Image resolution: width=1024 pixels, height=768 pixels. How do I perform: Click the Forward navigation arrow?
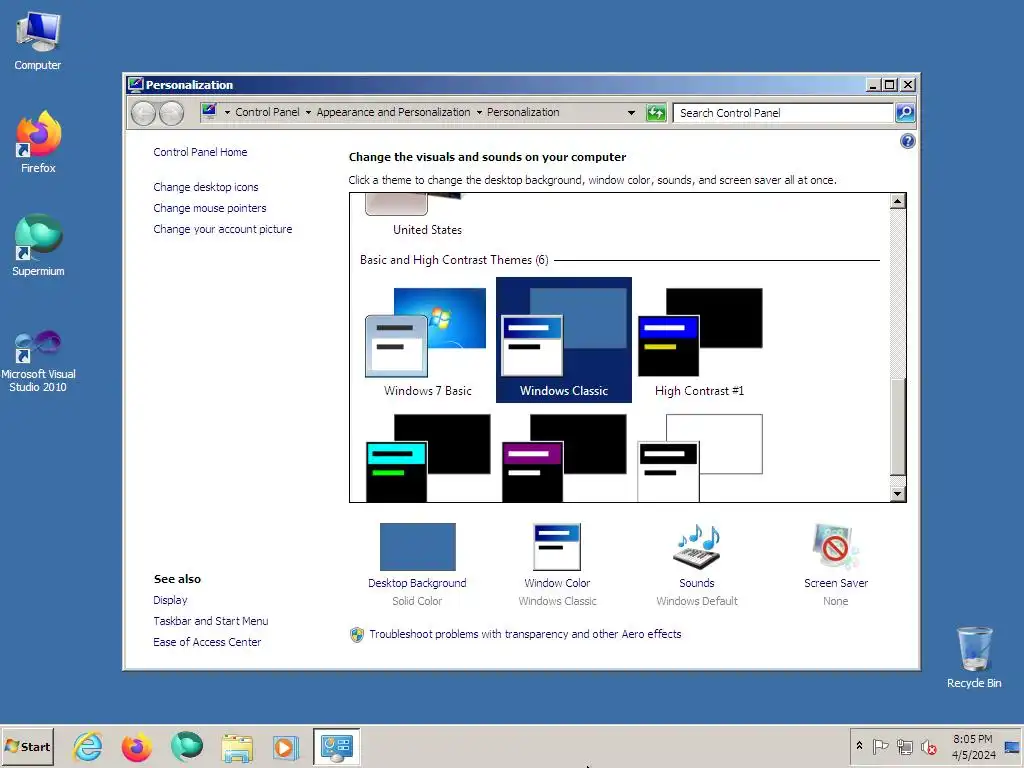tap(172, 114)
